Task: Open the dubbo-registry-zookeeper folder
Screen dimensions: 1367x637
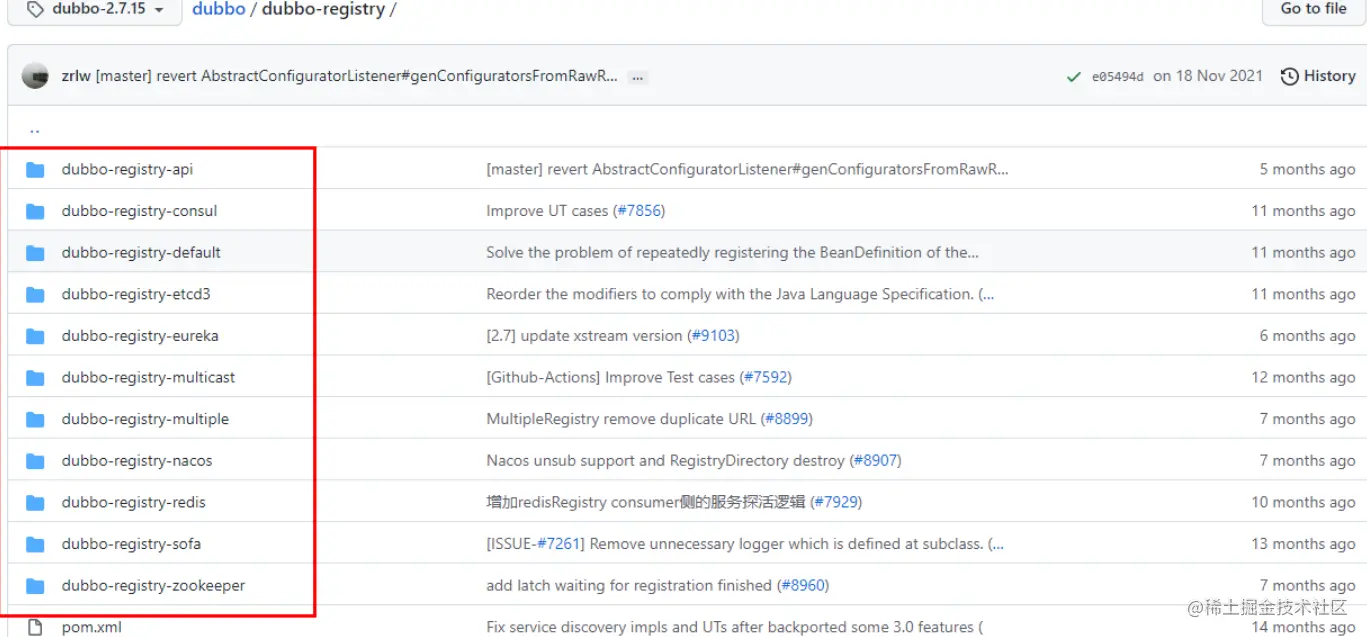Action: (153, 585)
